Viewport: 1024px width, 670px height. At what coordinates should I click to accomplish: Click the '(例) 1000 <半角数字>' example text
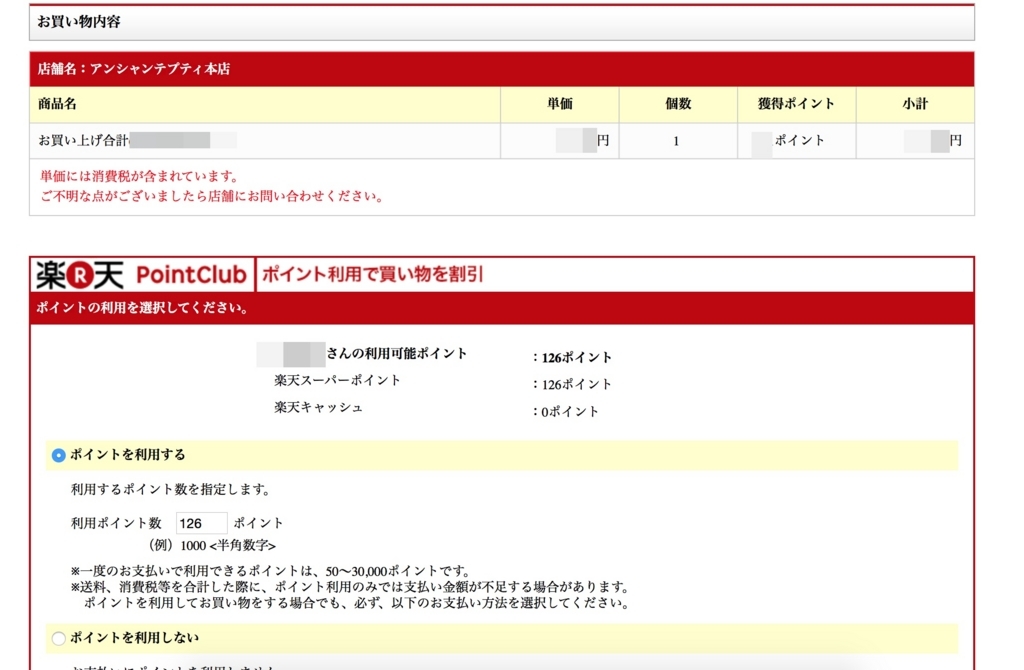212,545
